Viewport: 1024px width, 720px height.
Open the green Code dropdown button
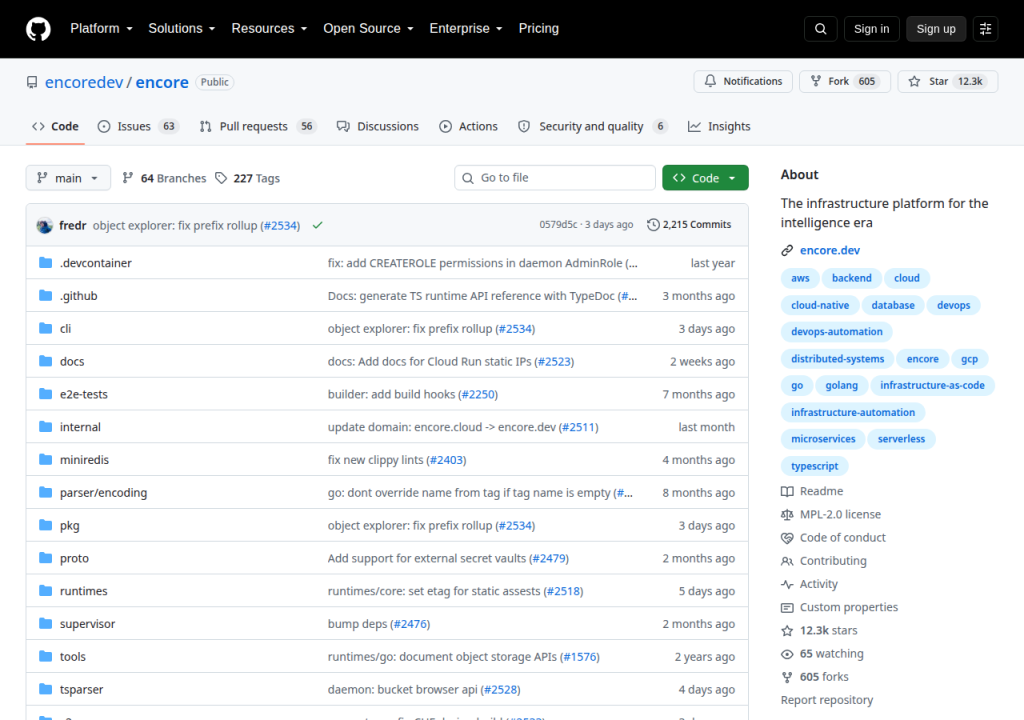[x=705, y=178]
